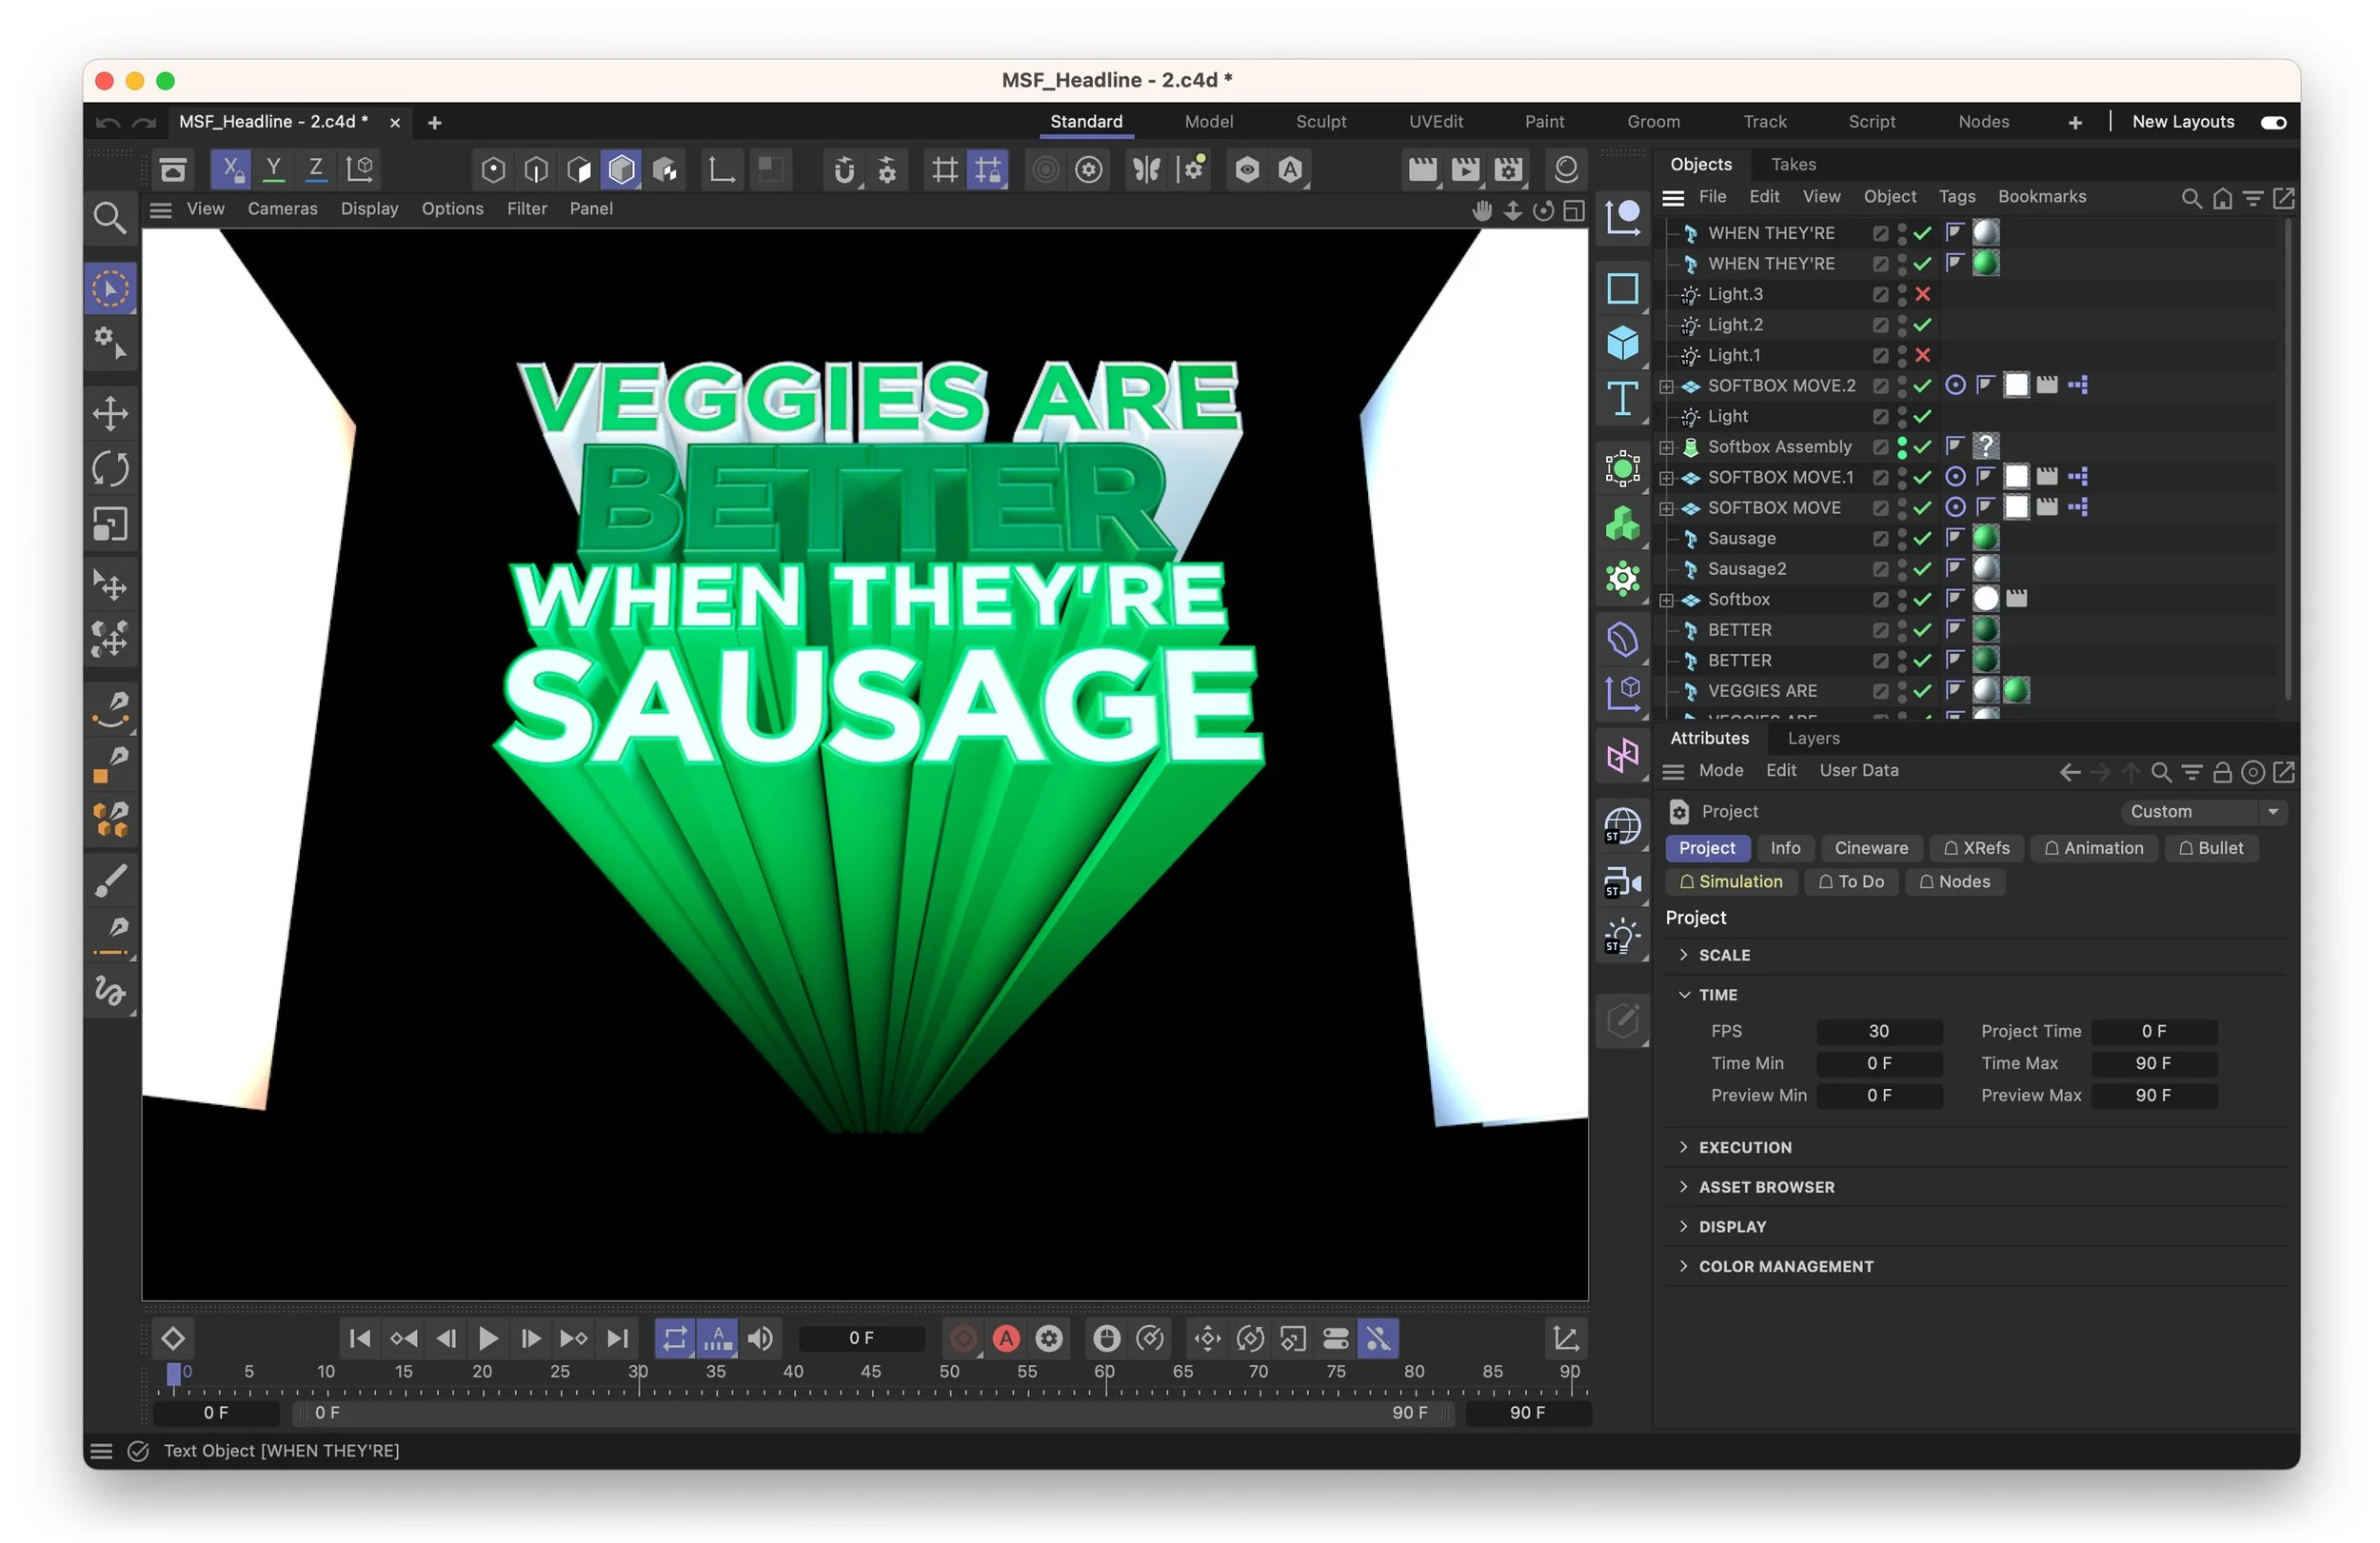The image size is (2380, 1543).
Task: Open the Cineware attribute tab
Action: pos(1870,848)
